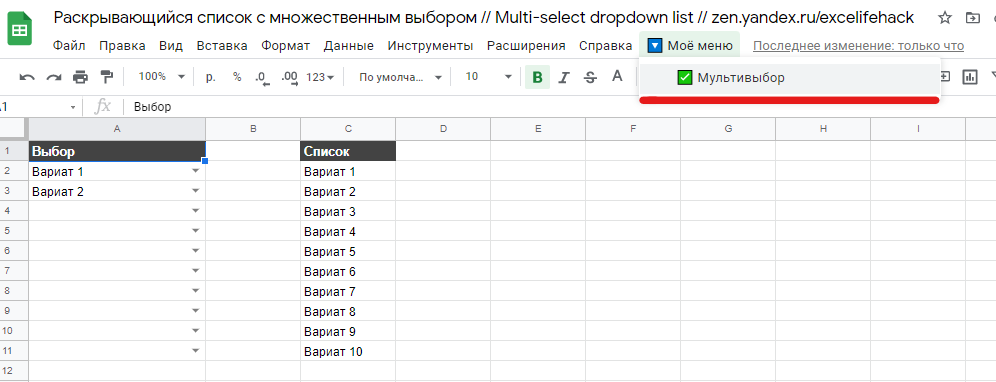This screenshot has height=382, width=996.
Task: Open dropdown arrow in row 11 of column A
Action: (x=195, y=351)
